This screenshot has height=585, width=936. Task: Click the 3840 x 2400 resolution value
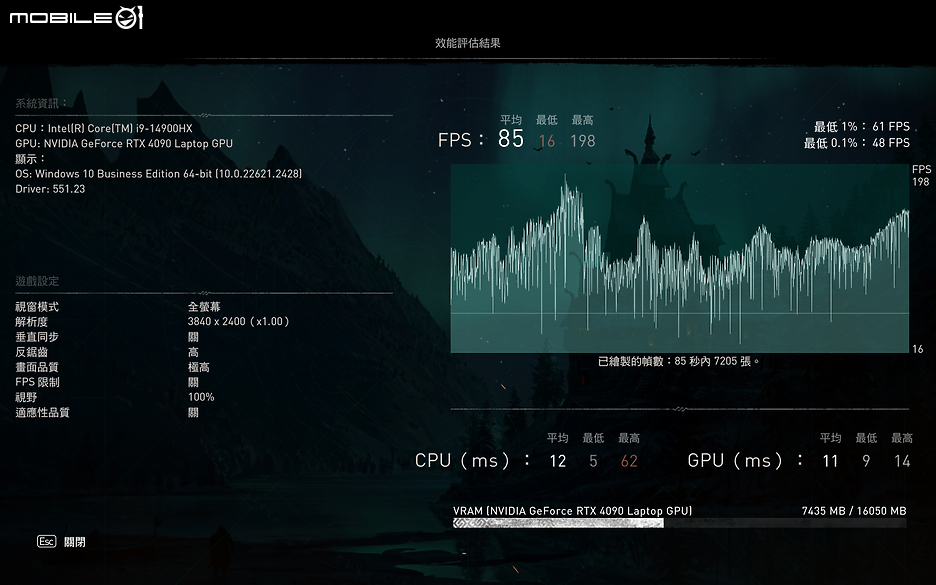(x=239, y=321)
